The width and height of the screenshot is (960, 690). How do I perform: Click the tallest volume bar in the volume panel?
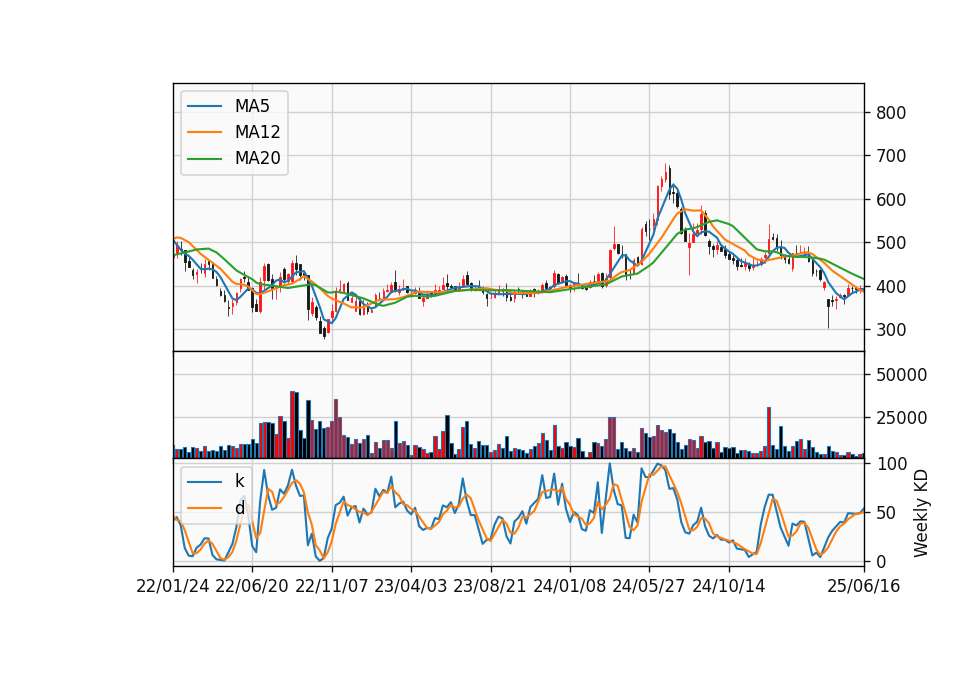click(292, 424)
